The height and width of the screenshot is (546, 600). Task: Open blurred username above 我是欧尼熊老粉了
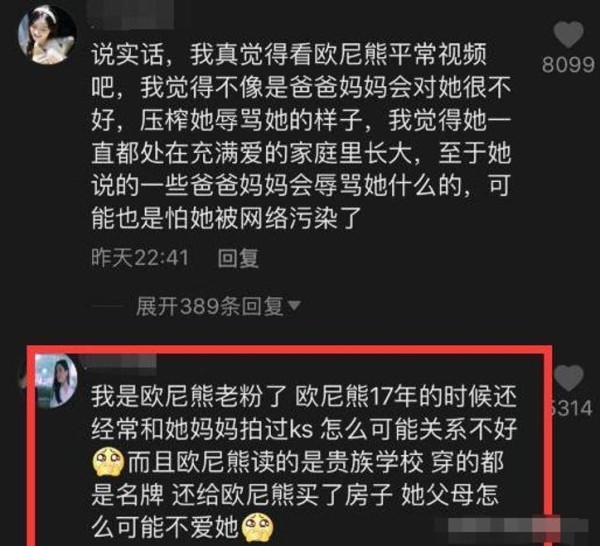click(x=118, y=362)
